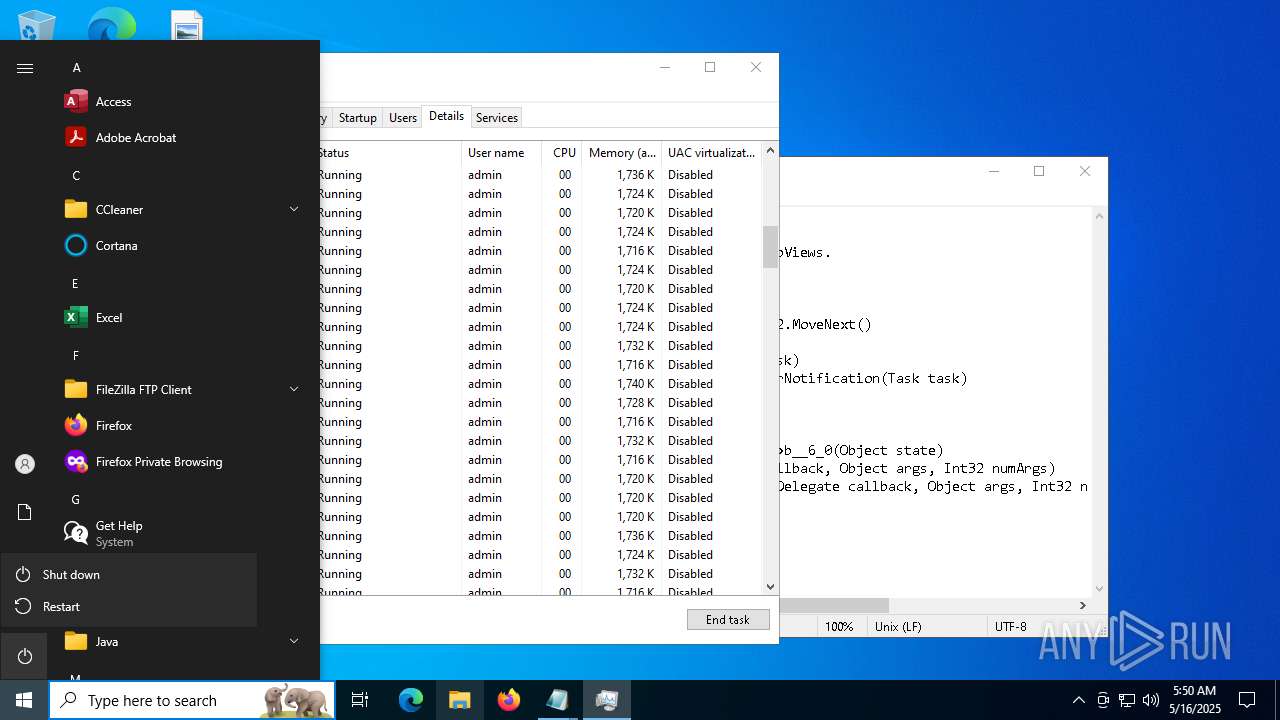The width and height of the screenshot is (1280, 720).
Task: Click the letter G header in app list
Action: 76,500
